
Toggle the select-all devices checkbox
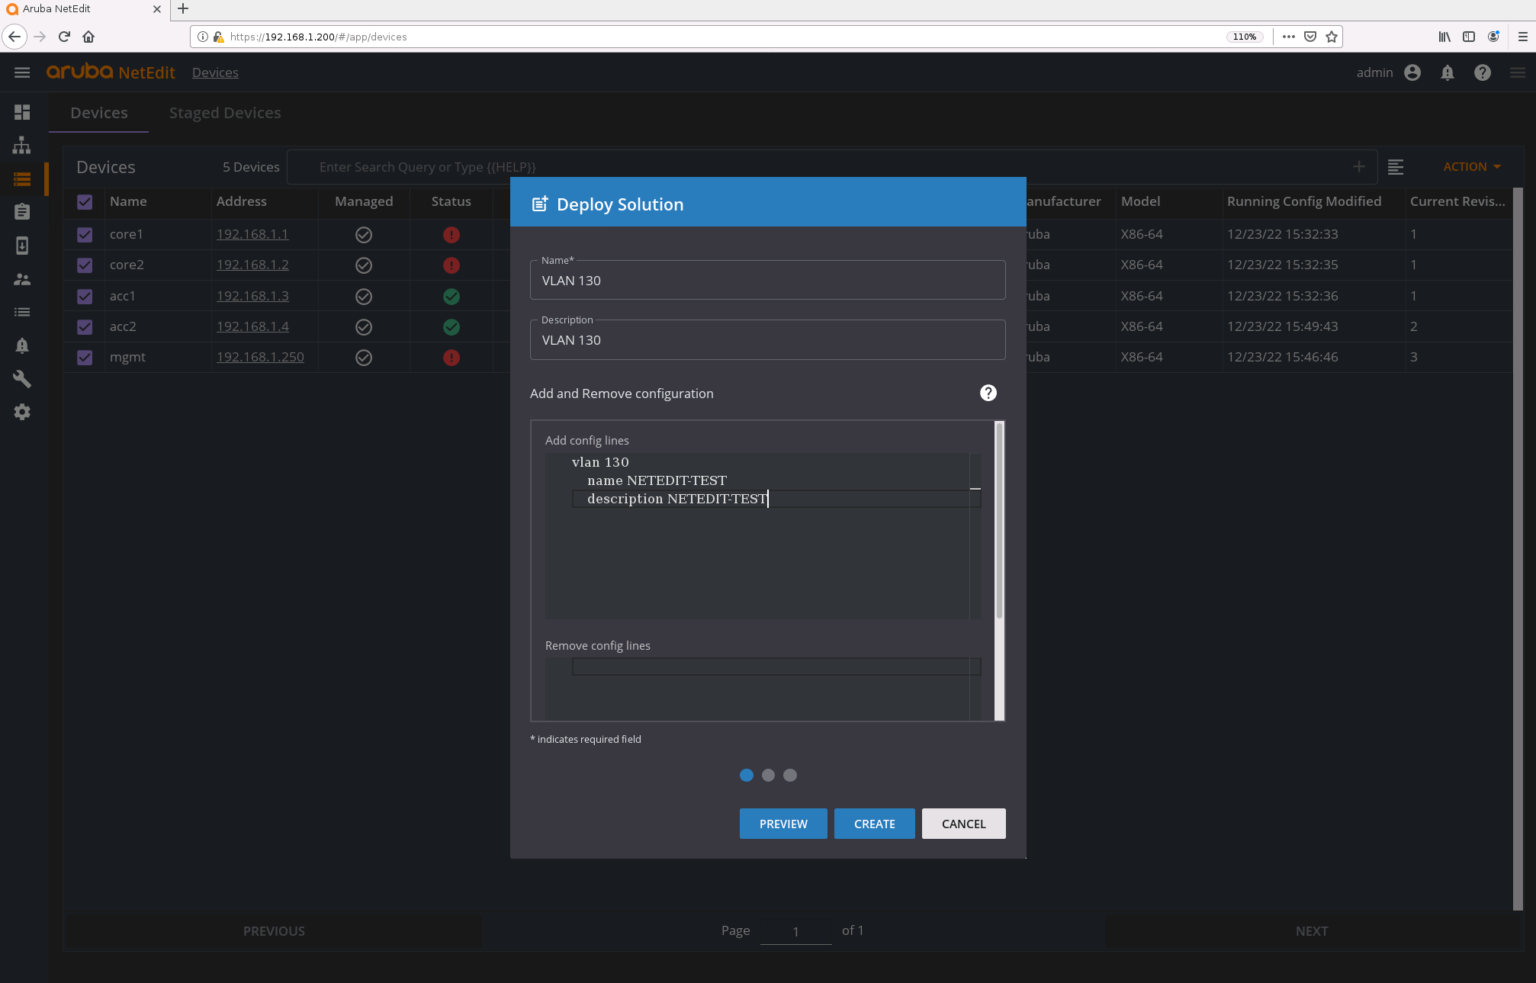[84, 202]
